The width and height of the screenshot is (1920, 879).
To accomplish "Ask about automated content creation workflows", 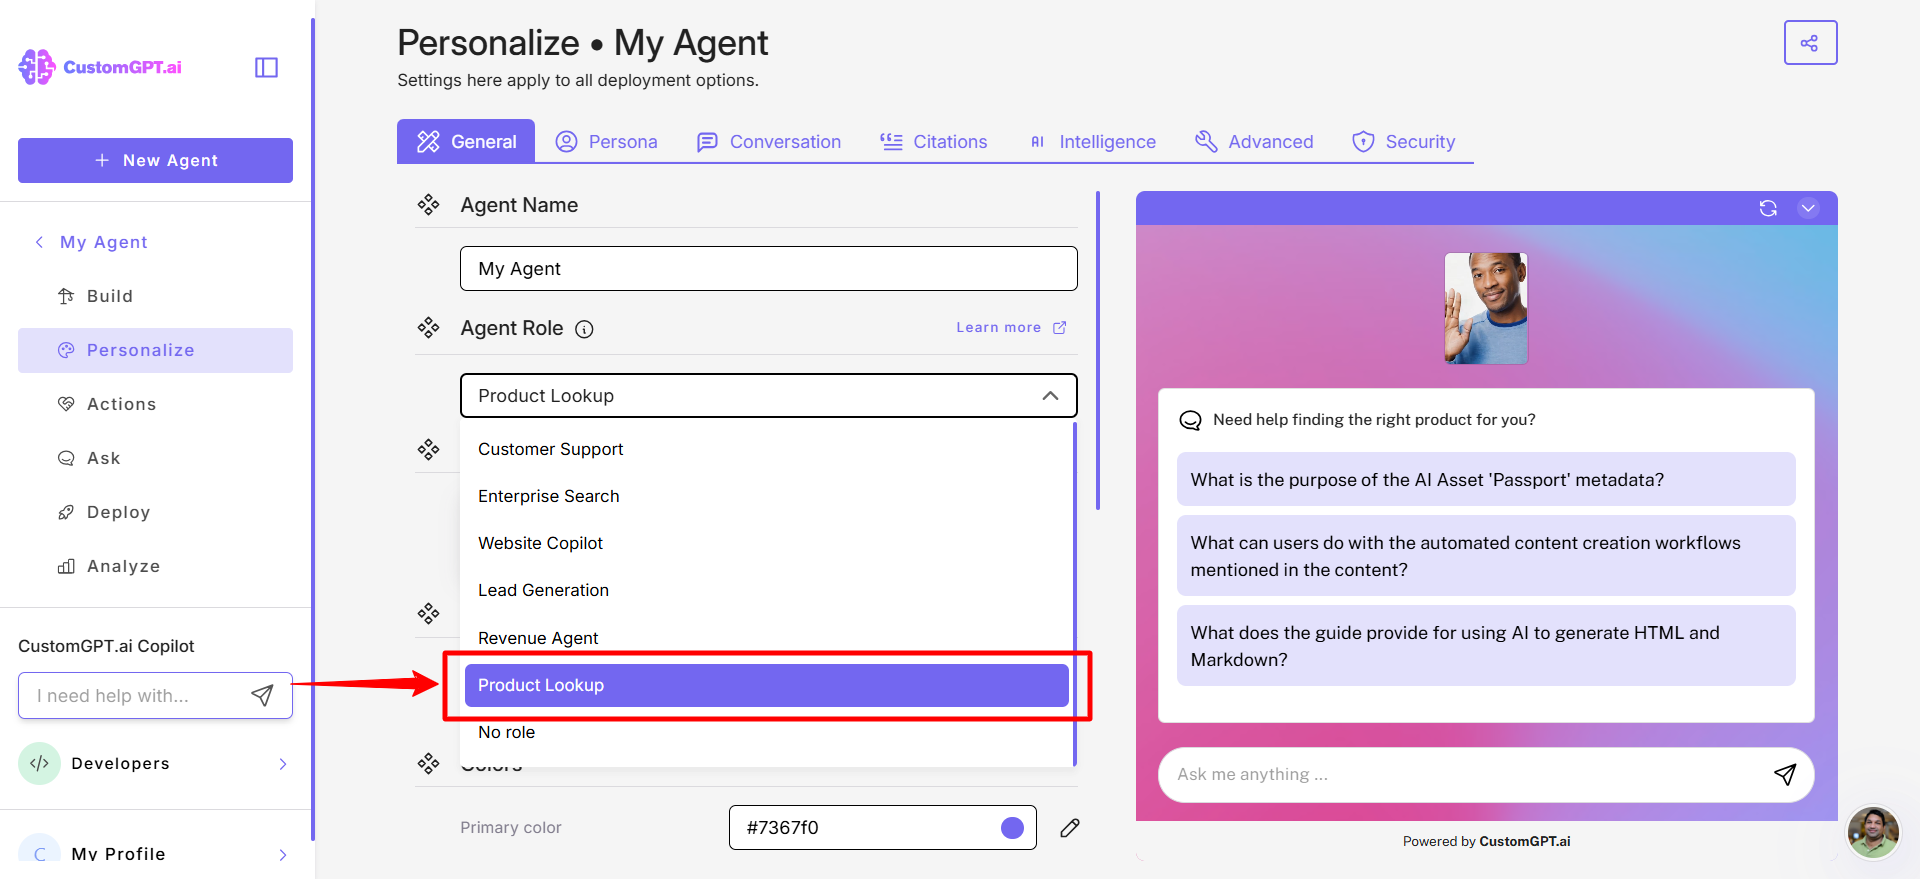I will pos(1486,556).
